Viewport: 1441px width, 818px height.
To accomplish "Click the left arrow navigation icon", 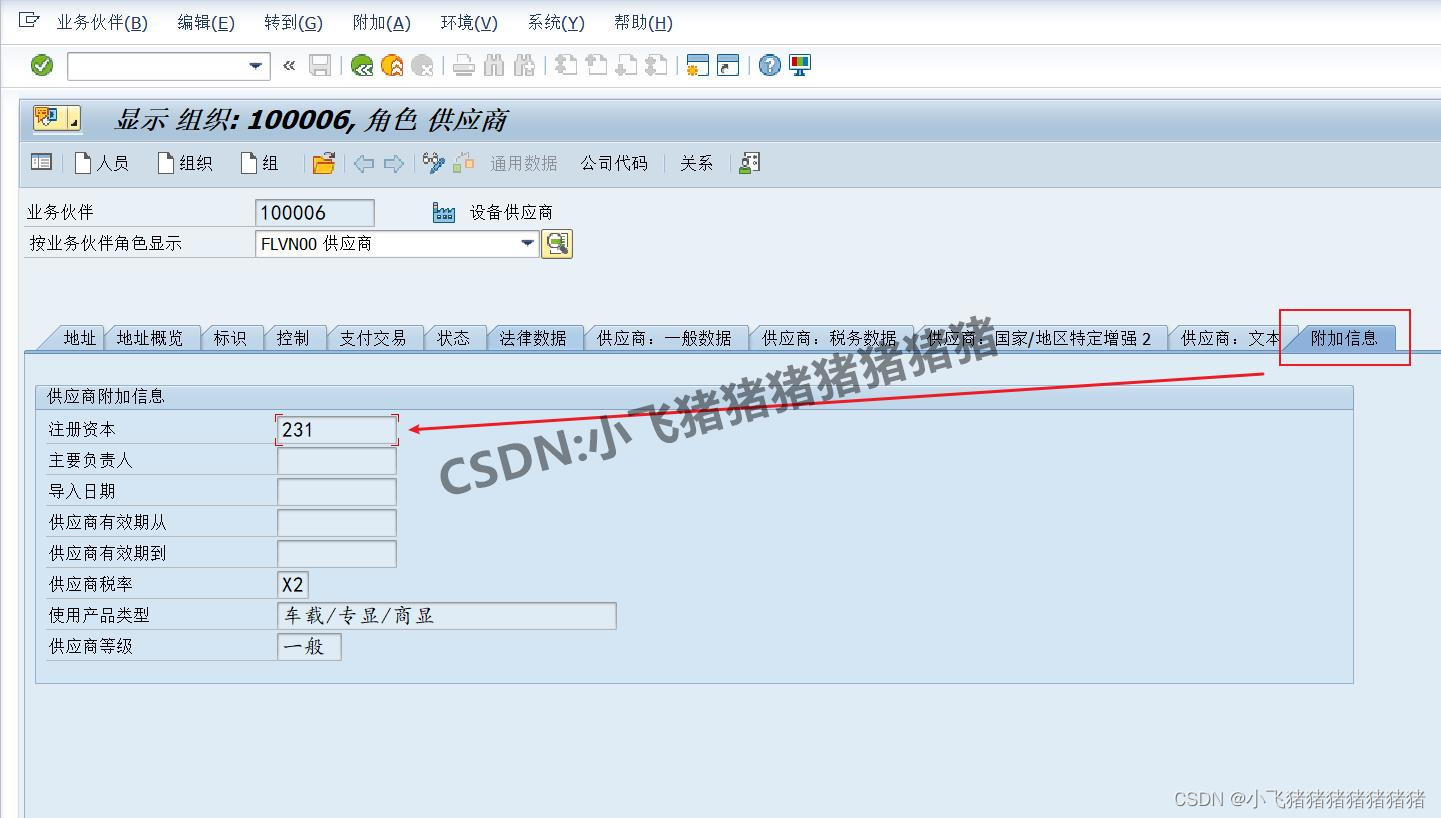I will tap(364, 163).
